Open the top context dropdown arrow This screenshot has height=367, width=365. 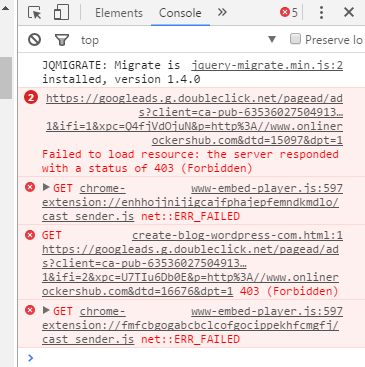272,39
